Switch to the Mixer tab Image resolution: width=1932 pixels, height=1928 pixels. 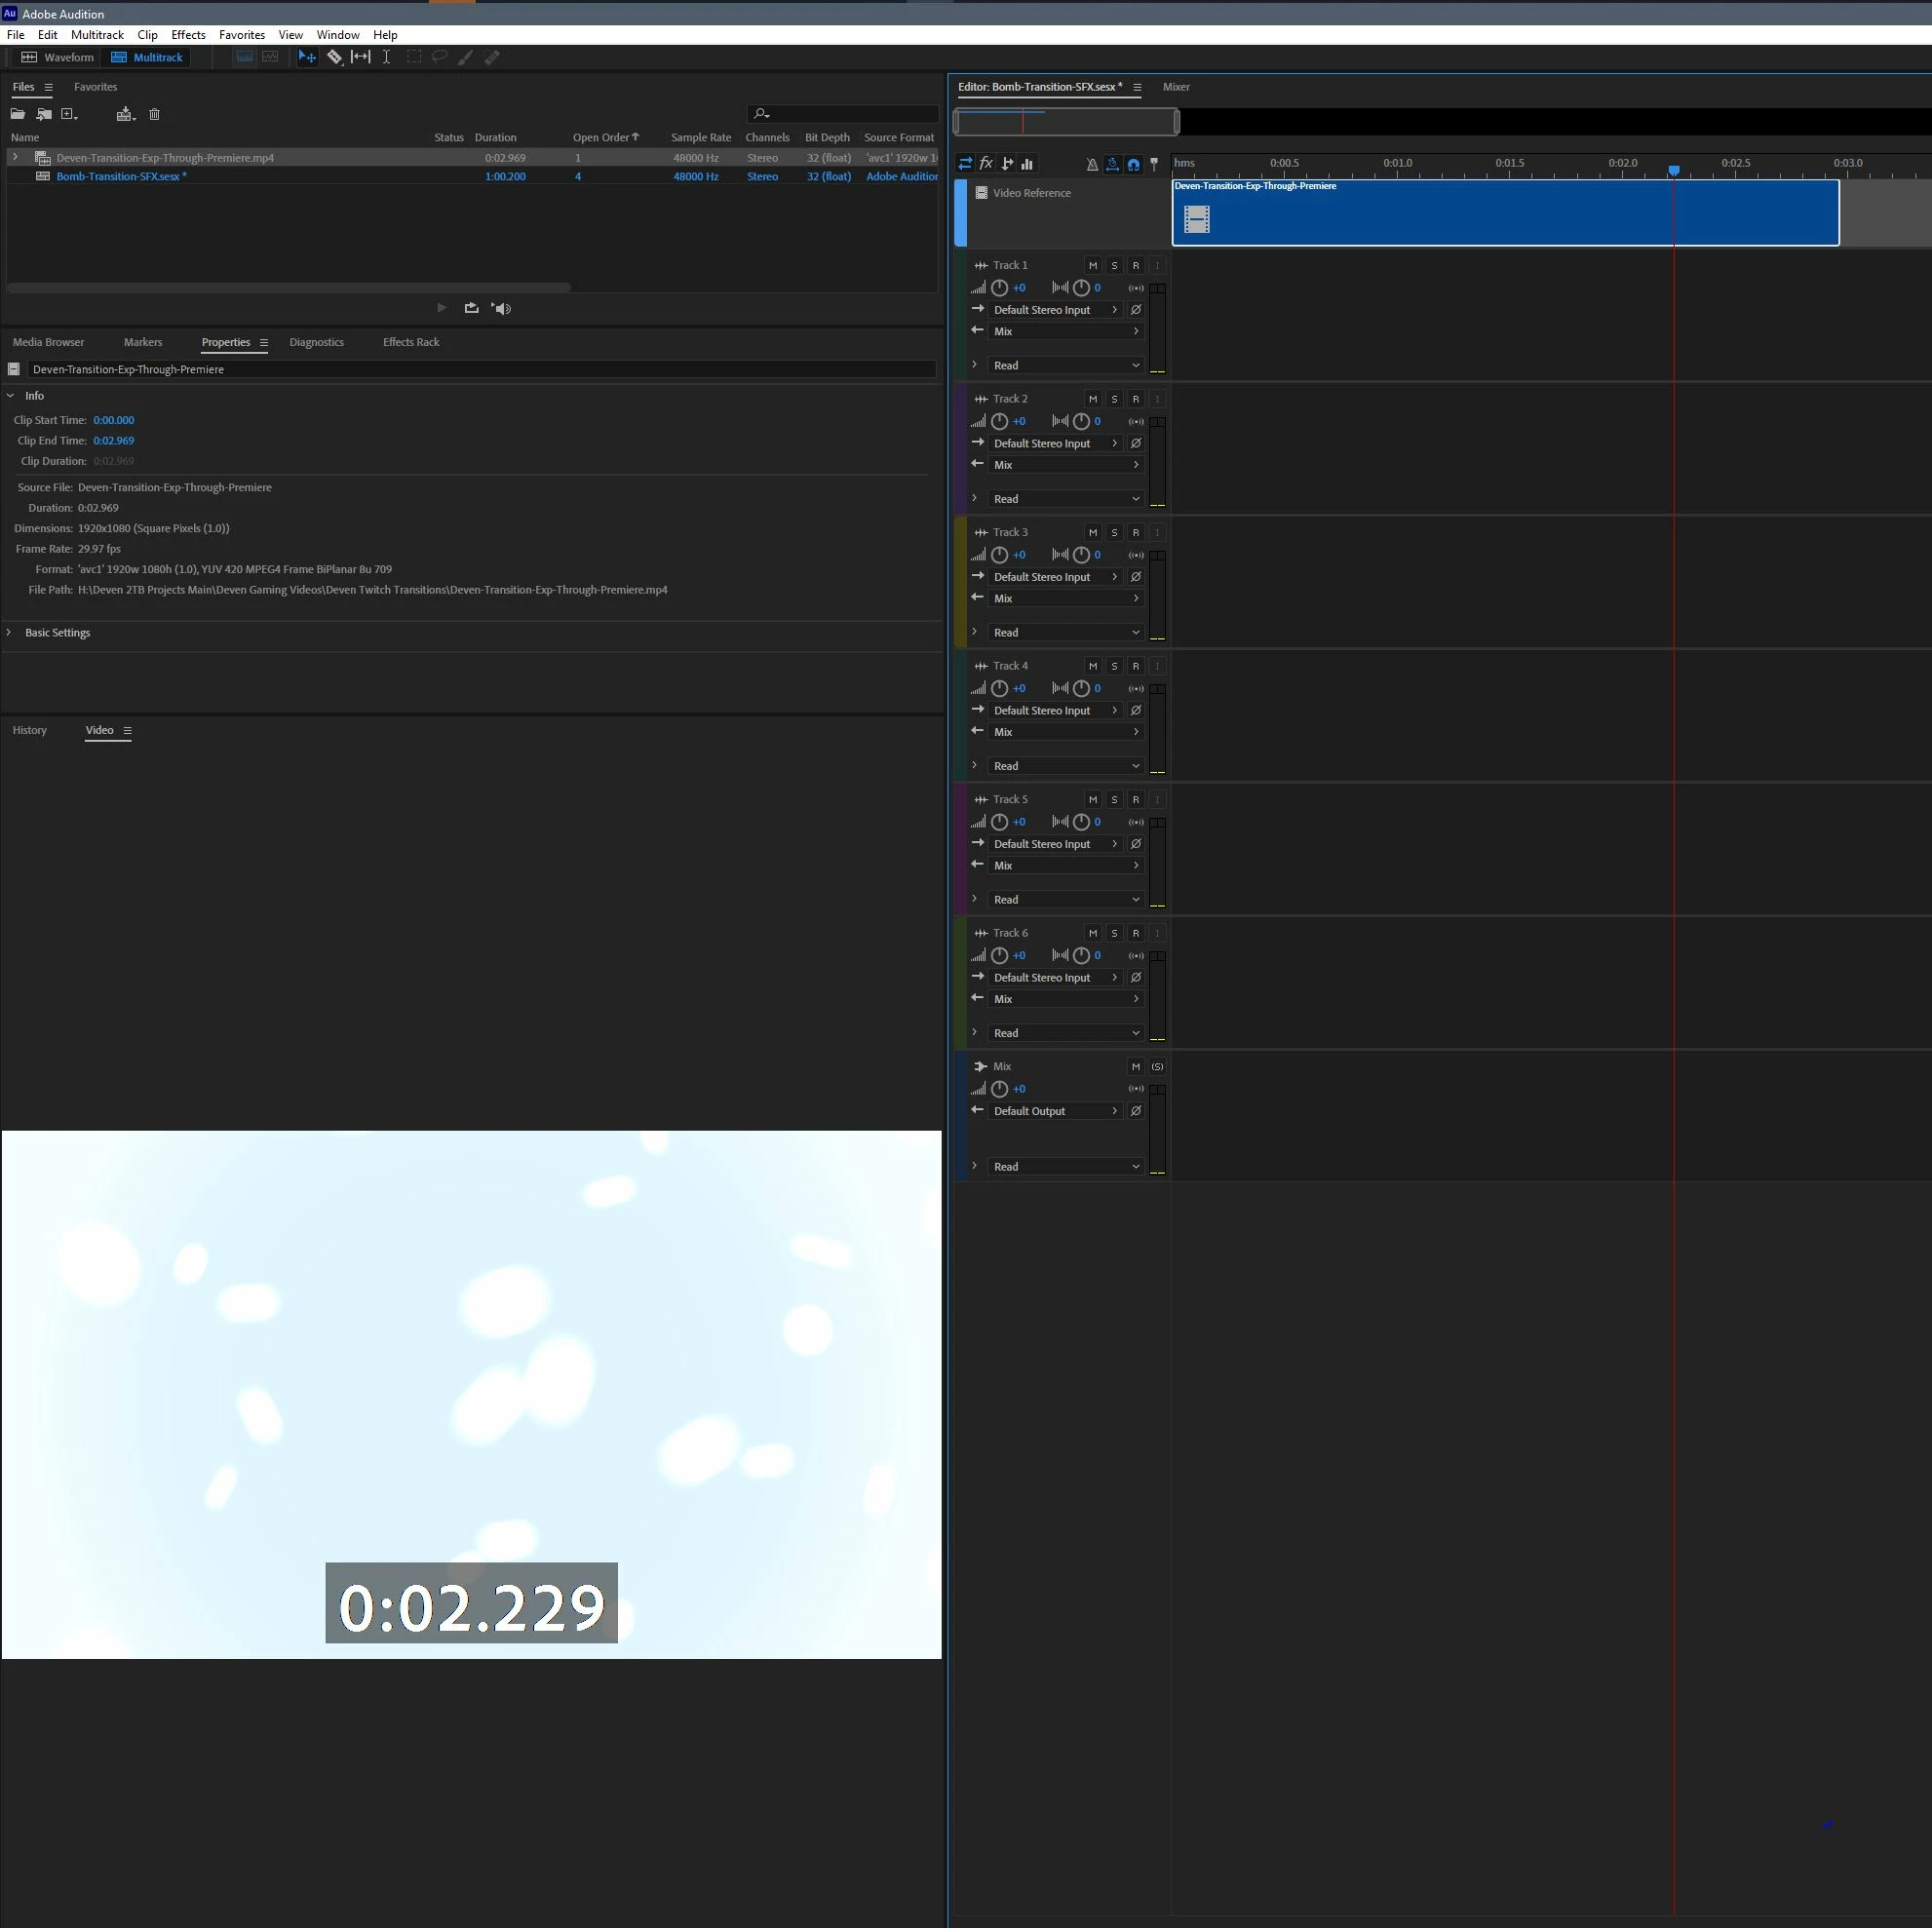[1175, 87]
